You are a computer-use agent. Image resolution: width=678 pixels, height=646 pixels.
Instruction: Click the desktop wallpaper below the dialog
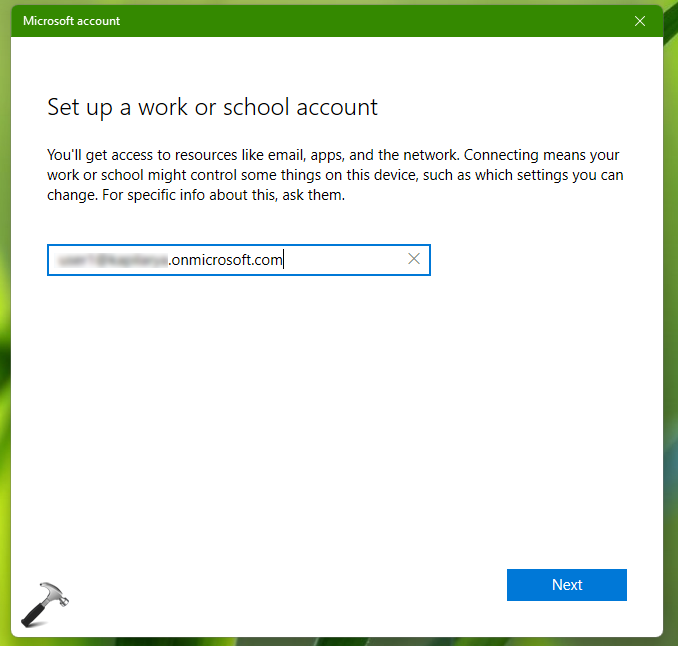(340, 641)
